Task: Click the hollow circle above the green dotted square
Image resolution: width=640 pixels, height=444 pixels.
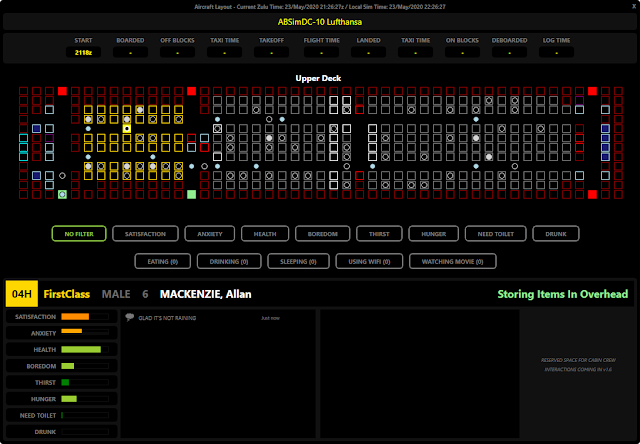Action: tap(62, 175)
